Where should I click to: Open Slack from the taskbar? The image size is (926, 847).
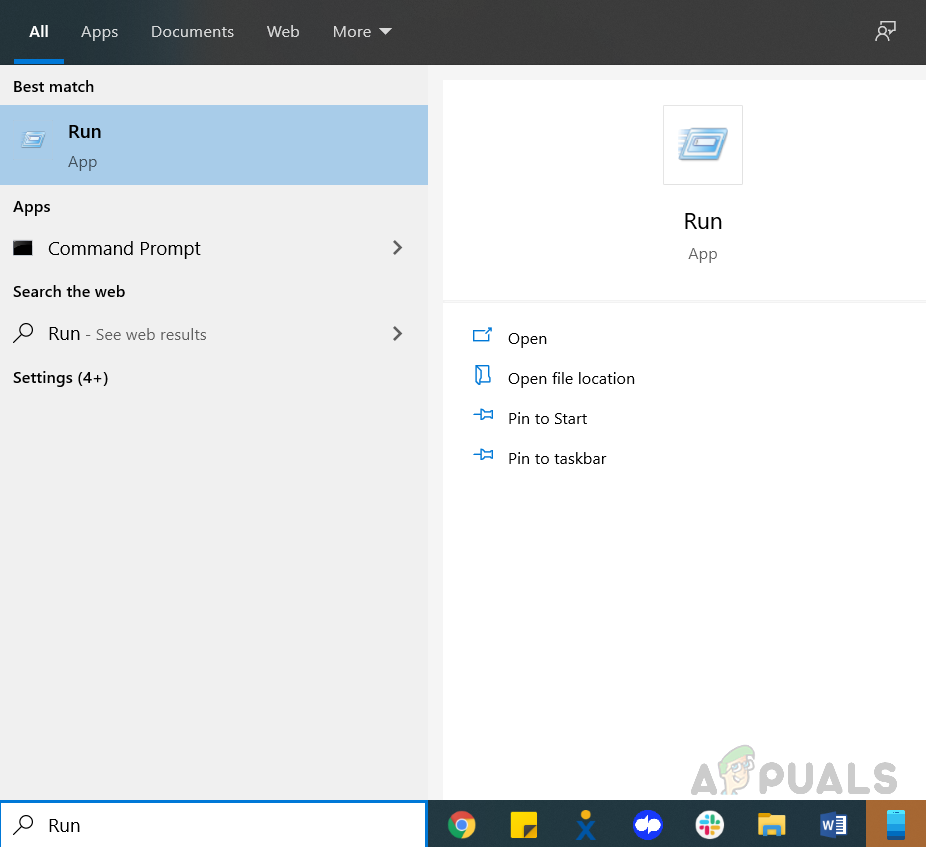point(709,825)
